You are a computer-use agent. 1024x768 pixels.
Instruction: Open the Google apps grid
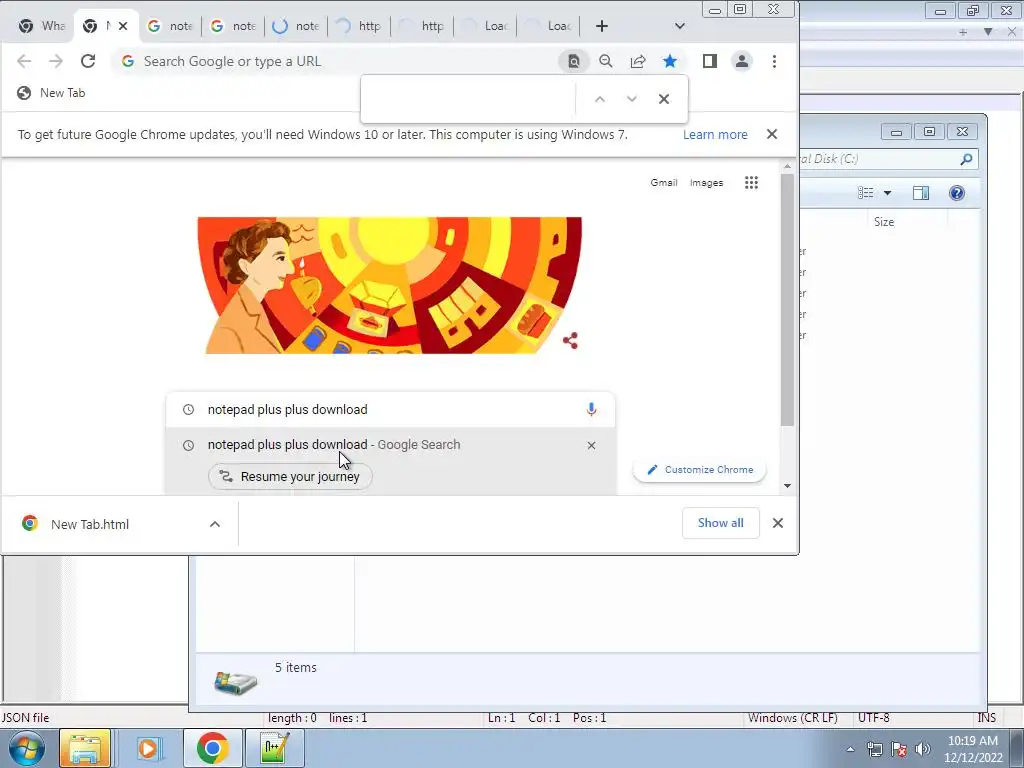pos(751,182)
